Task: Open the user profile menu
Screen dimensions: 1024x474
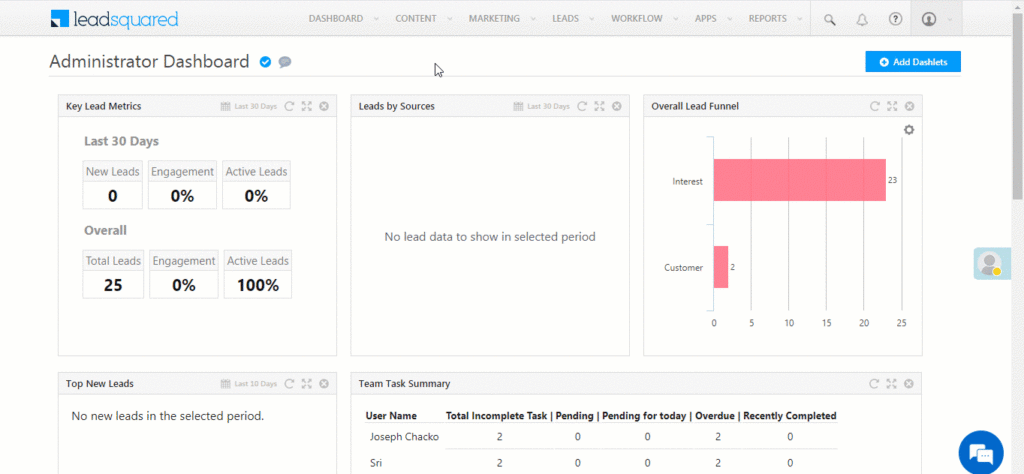Action: 935,19
